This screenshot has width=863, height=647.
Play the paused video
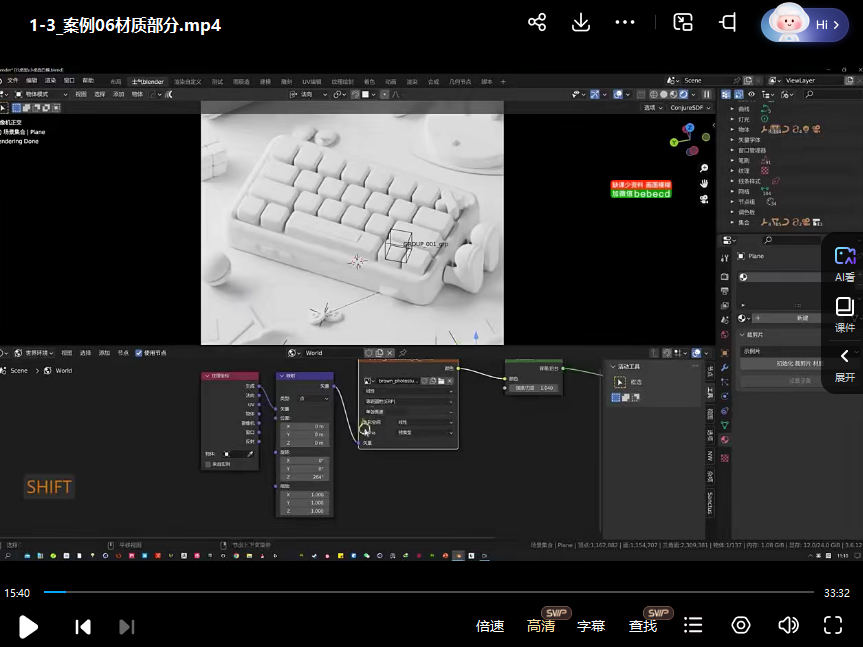pos(29,626)
